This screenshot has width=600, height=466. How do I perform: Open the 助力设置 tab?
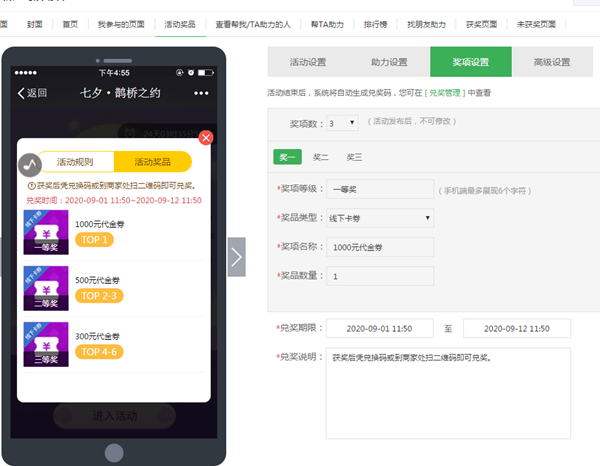click(x=390, y=62)
